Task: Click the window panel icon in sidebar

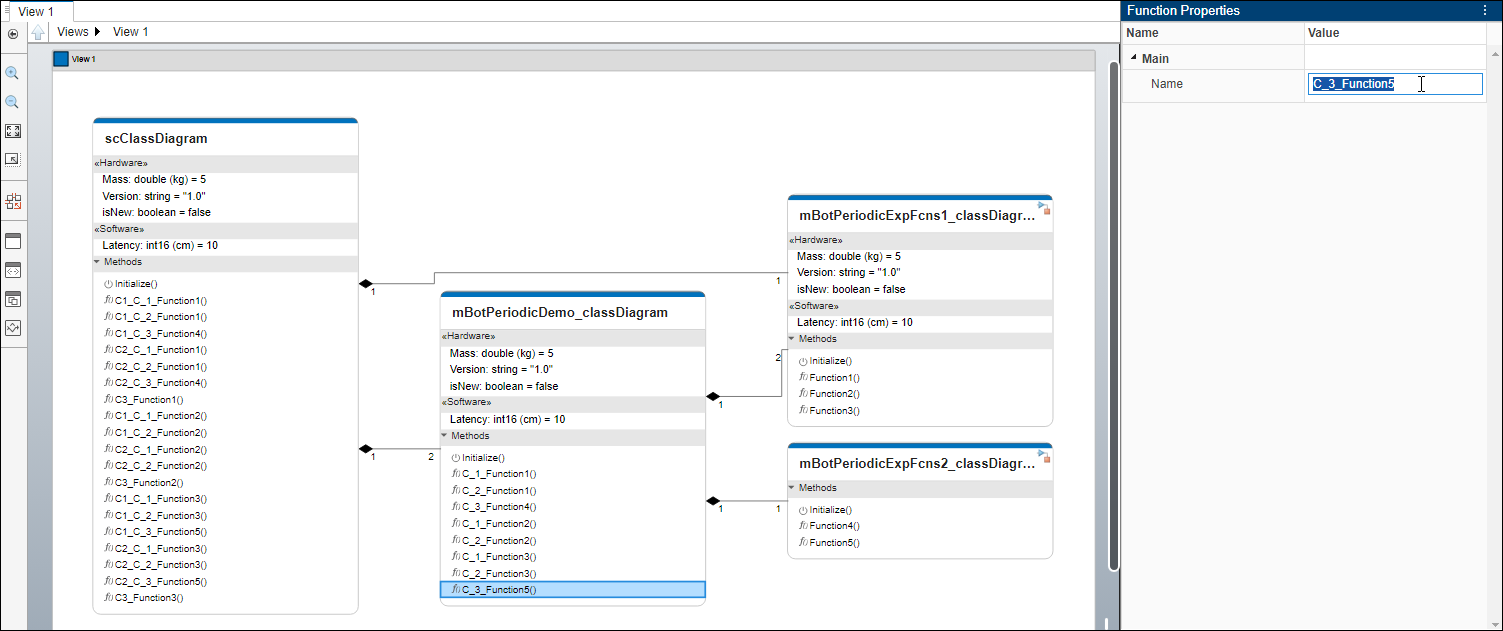Action: [x=13, y=241]
